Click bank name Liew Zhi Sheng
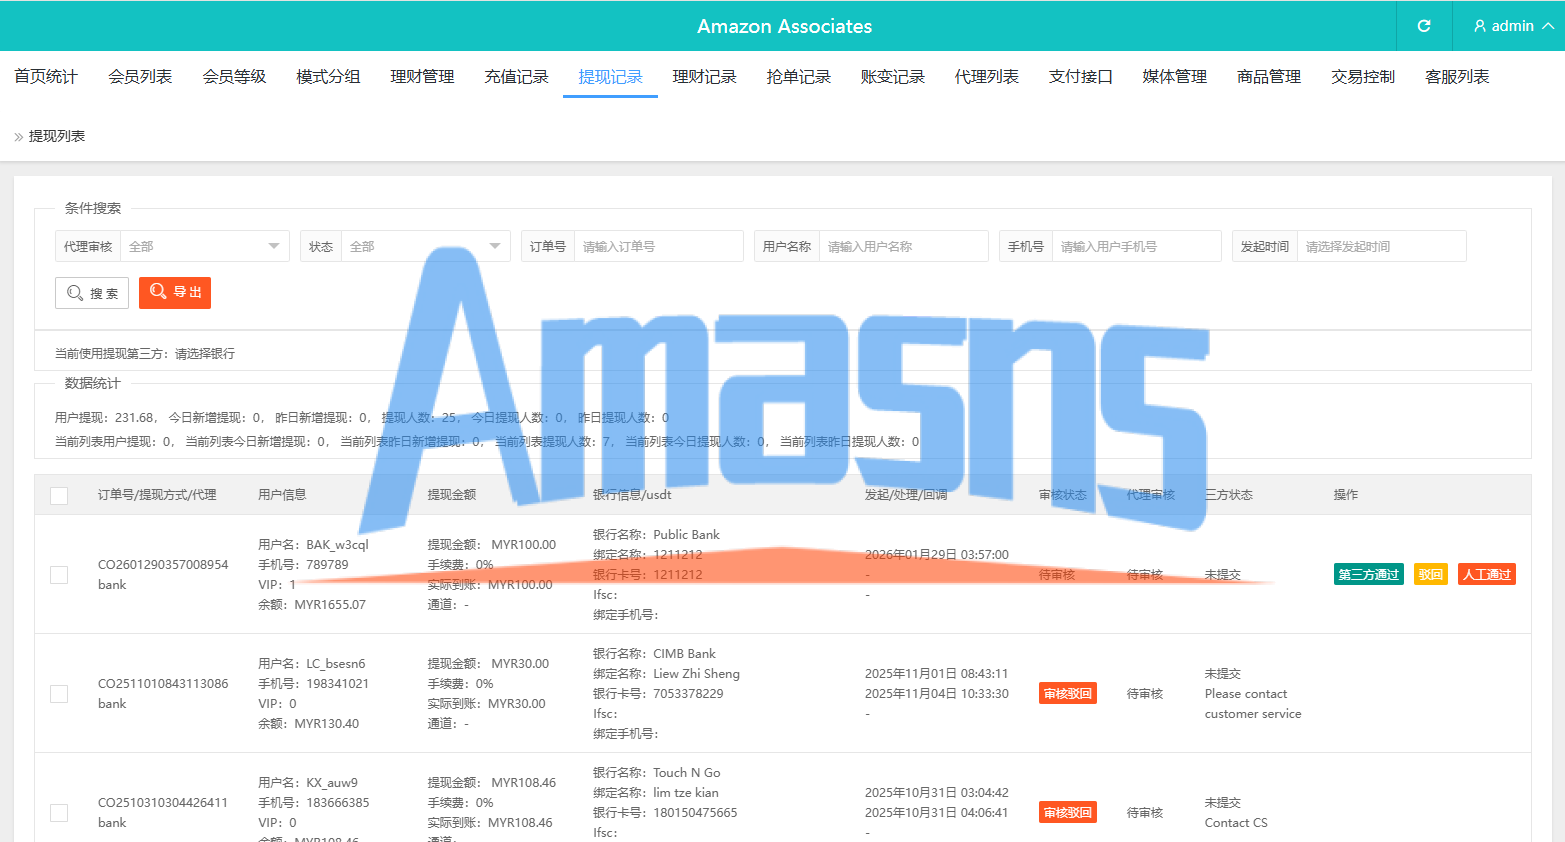Viewport: 1565px width, 842px height. [x=696, y=674]
